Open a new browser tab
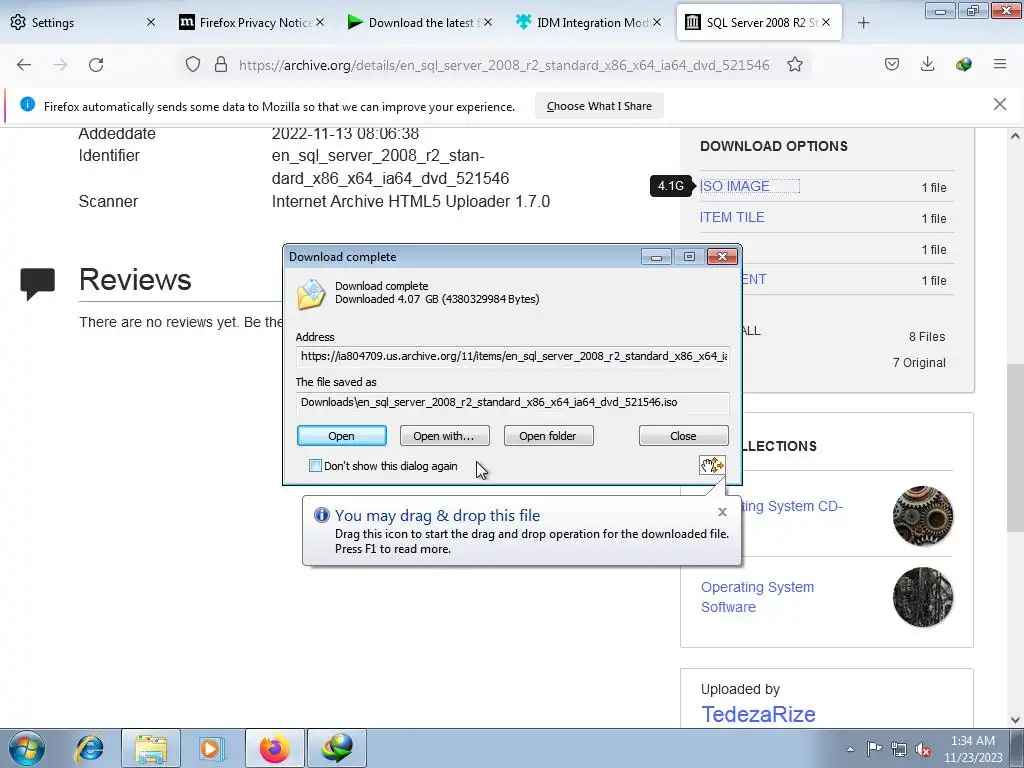1024x768 pixels. click(x=863, y=23)
